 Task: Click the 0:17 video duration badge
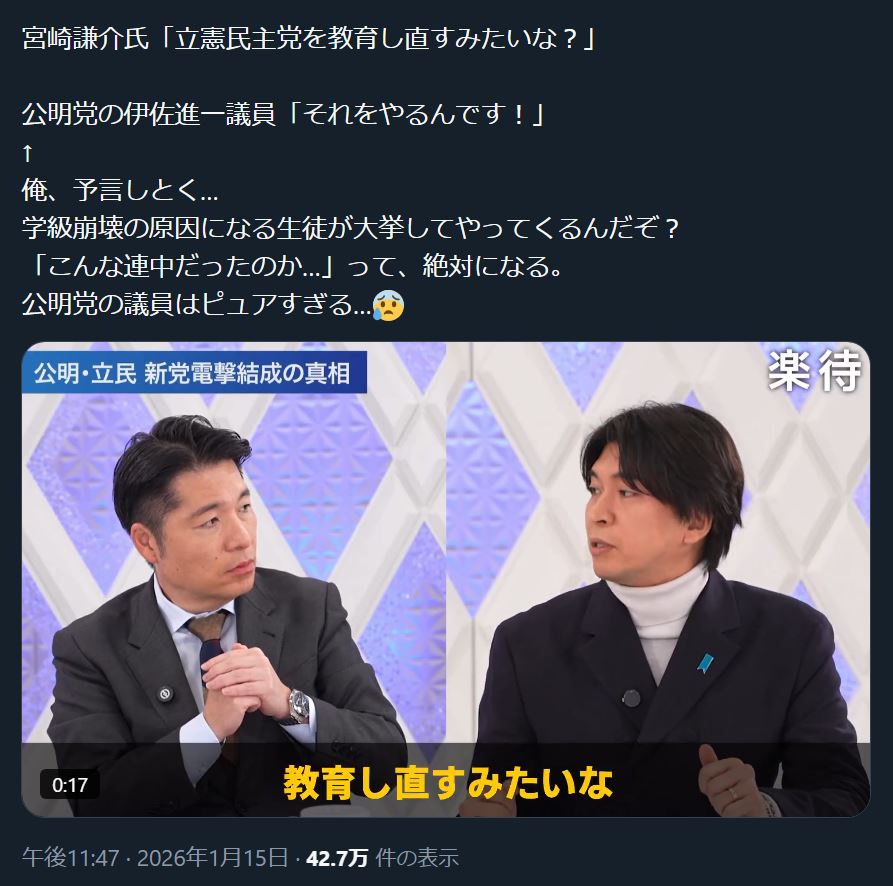pos(69,785)
